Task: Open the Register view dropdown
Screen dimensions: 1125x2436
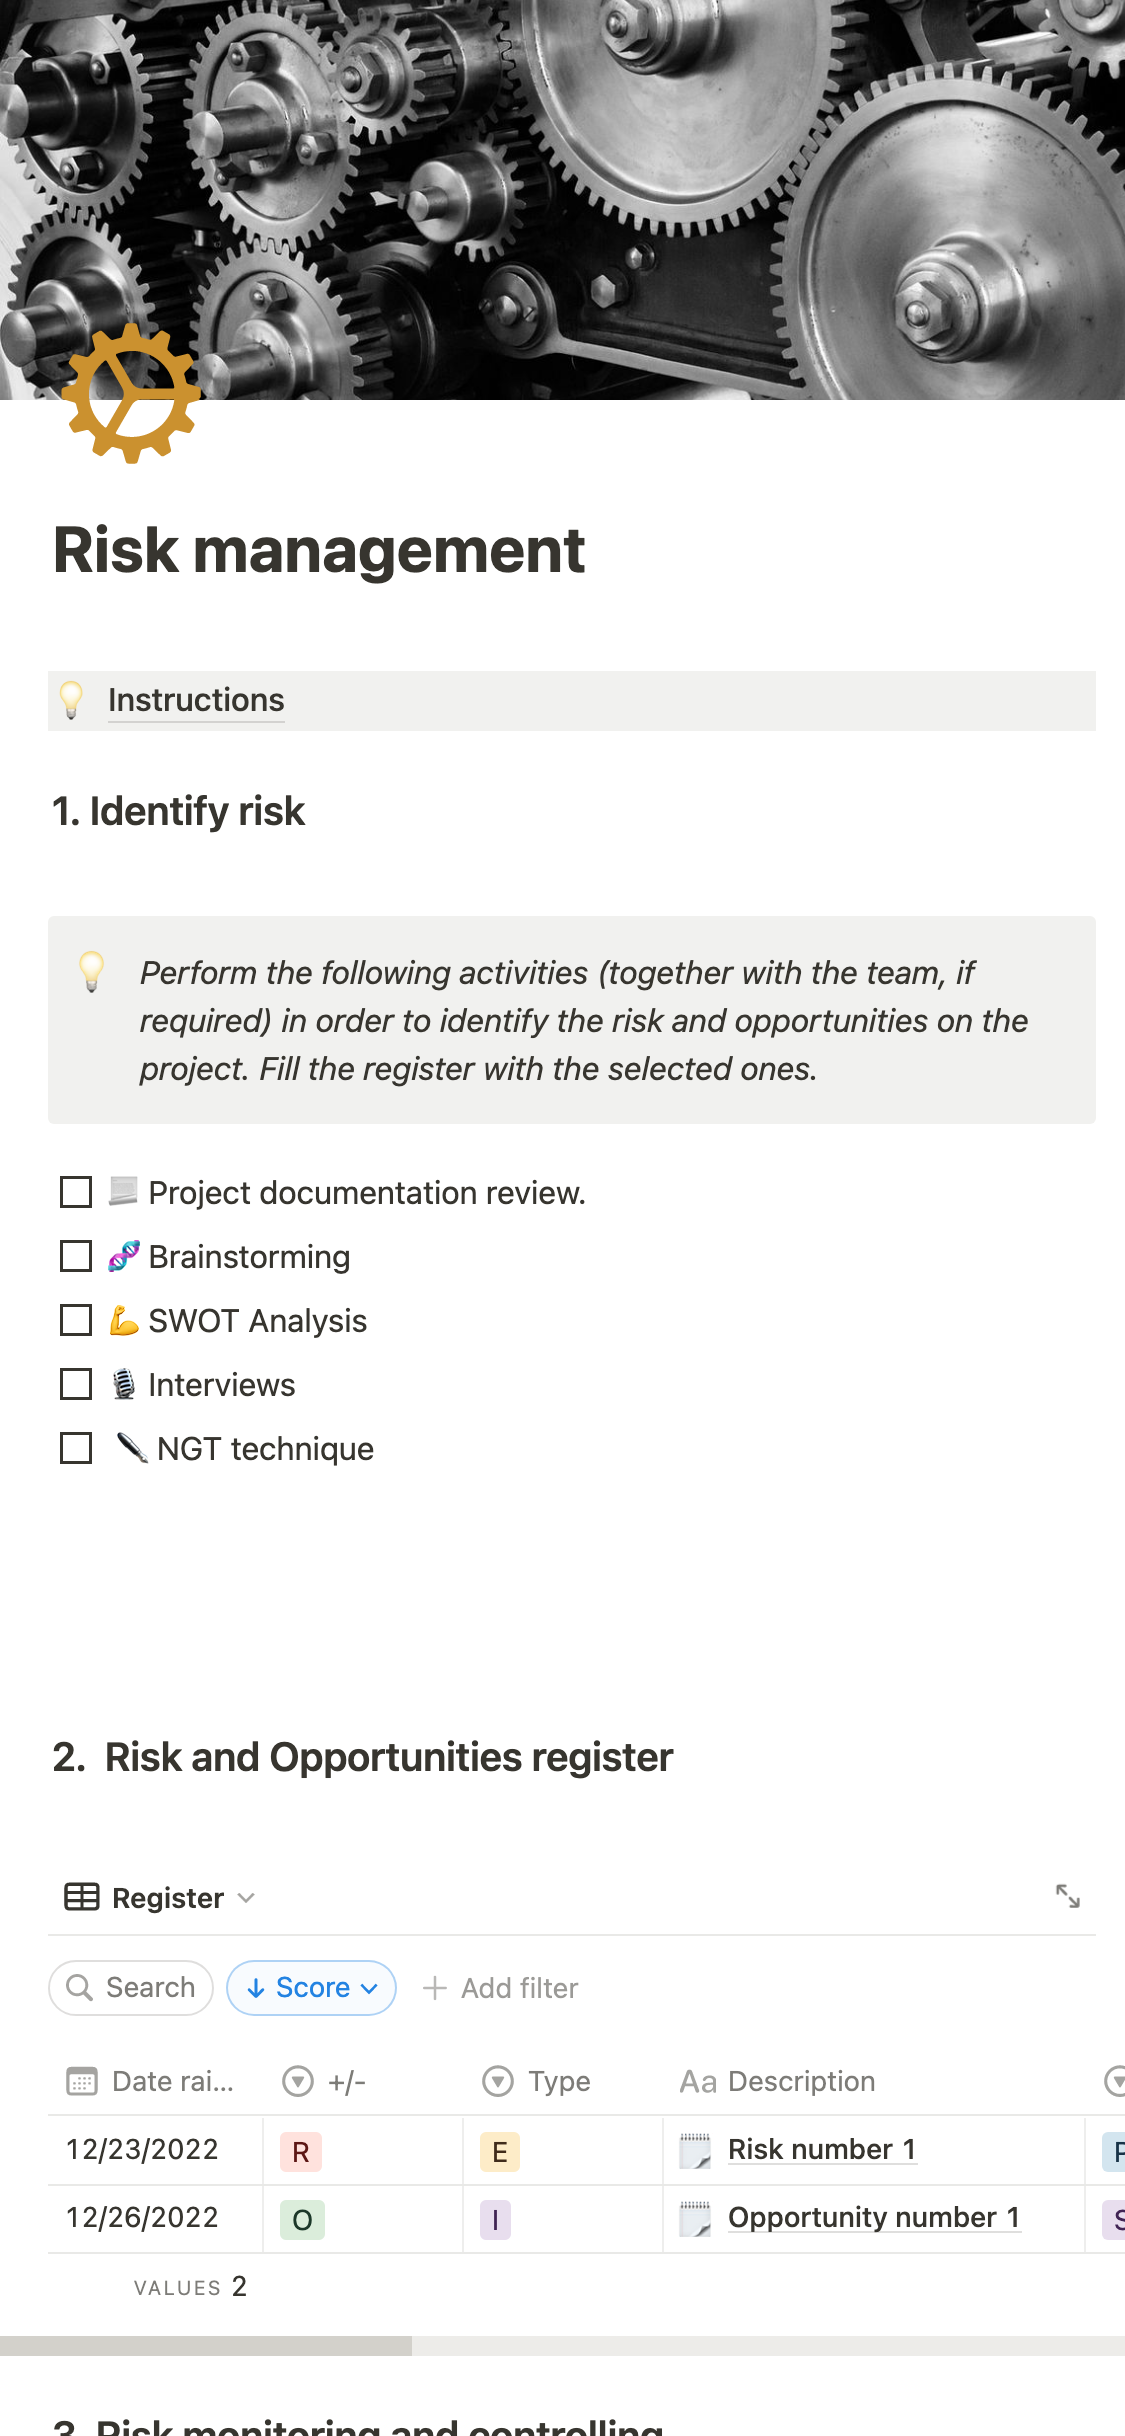Action: pyautogui.click(x=246, y=1897)
